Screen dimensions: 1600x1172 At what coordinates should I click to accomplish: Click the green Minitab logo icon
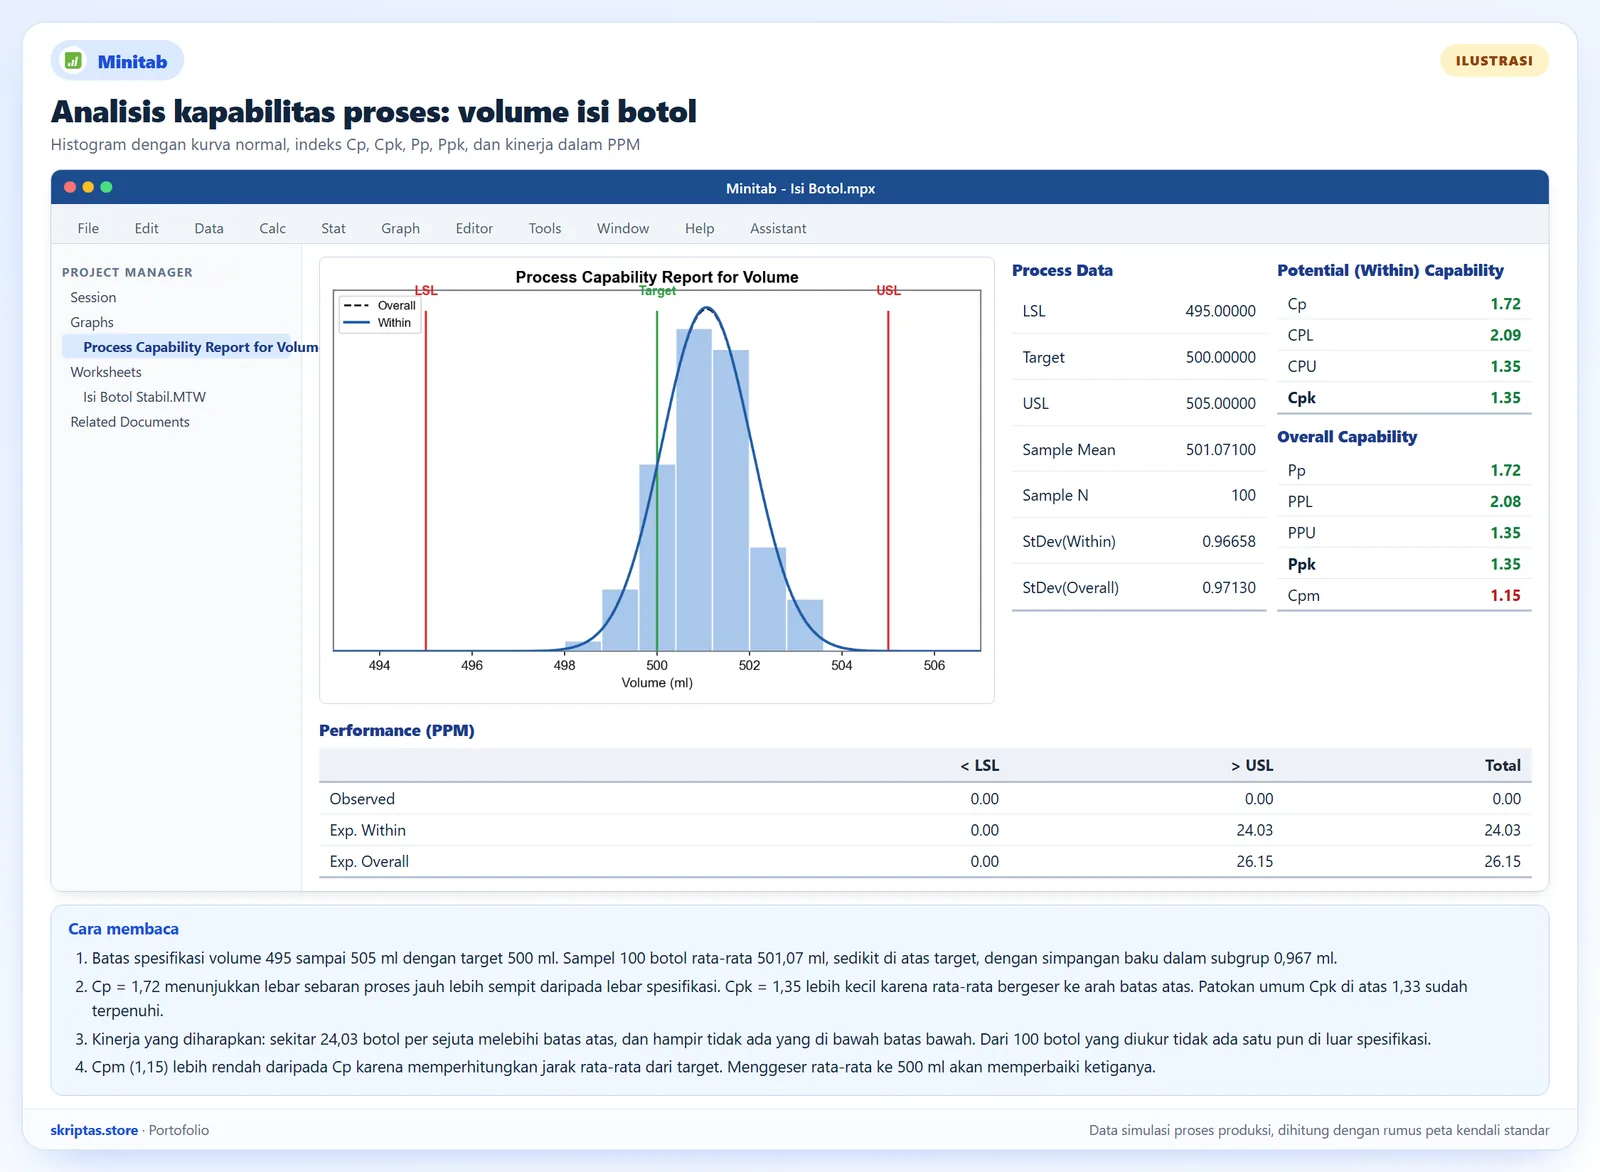coord(73,61)
